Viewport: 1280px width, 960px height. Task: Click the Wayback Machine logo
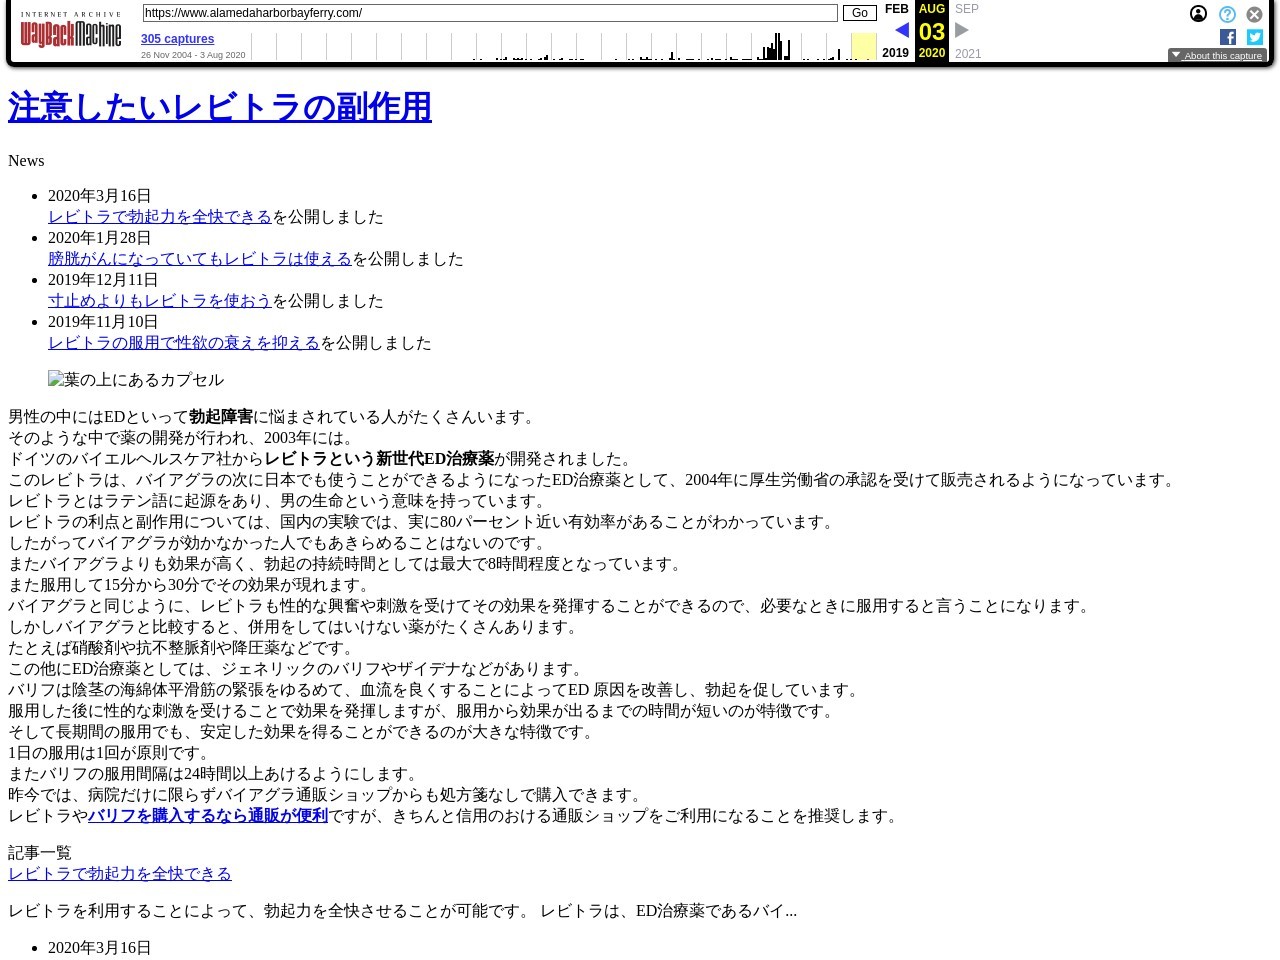pyautogui.click(x=70, y=31)
